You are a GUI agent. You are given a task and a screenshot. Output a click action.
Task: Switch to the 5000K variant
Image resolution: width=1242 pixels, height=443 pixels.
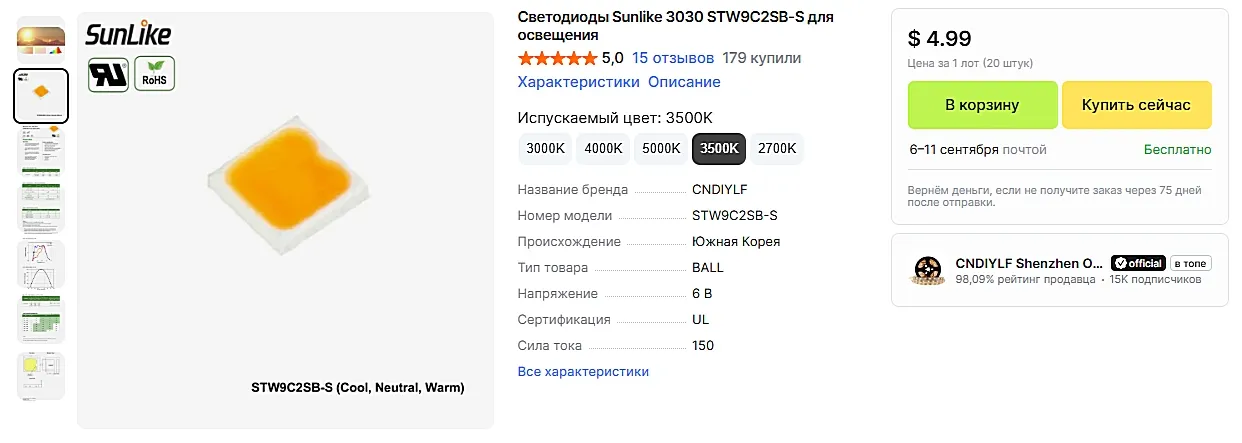[661, 149]
